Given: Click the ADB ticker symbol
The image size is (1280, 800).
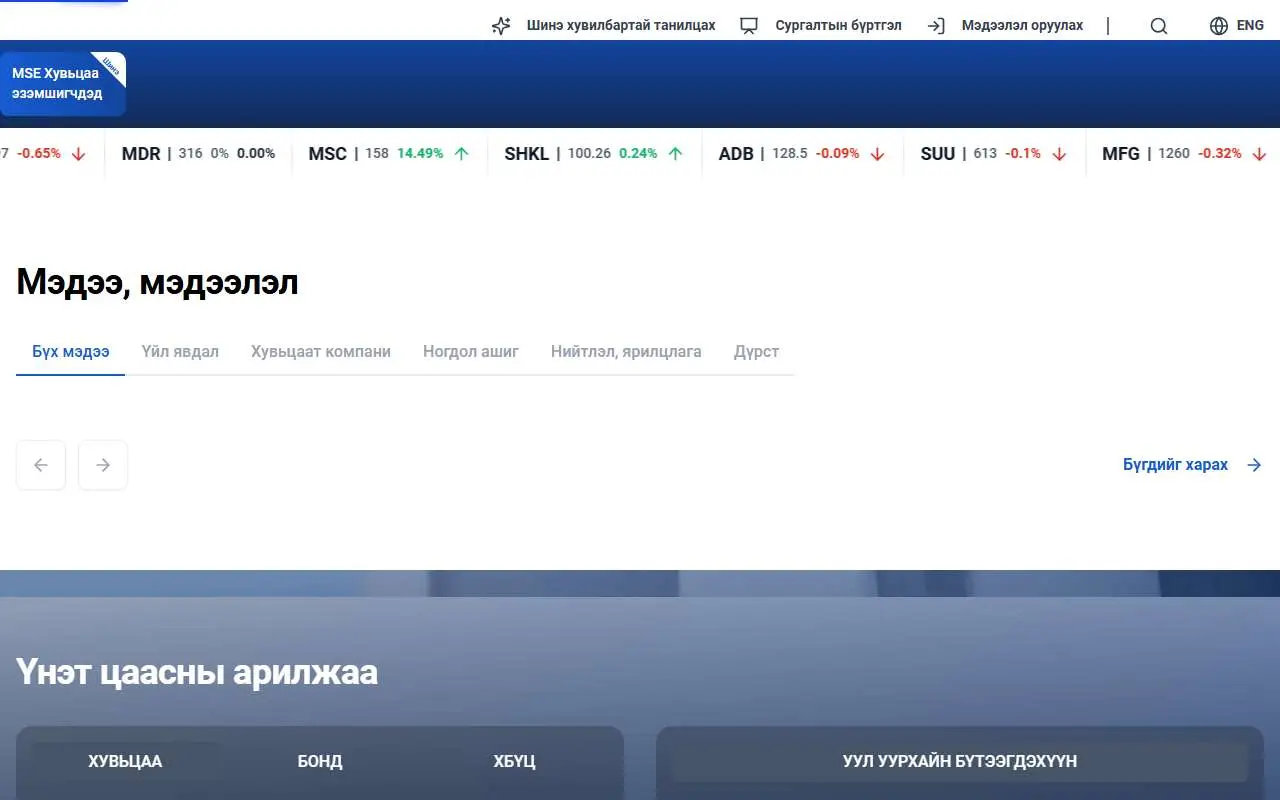Looking at the screenshot, I should (736, 154).
